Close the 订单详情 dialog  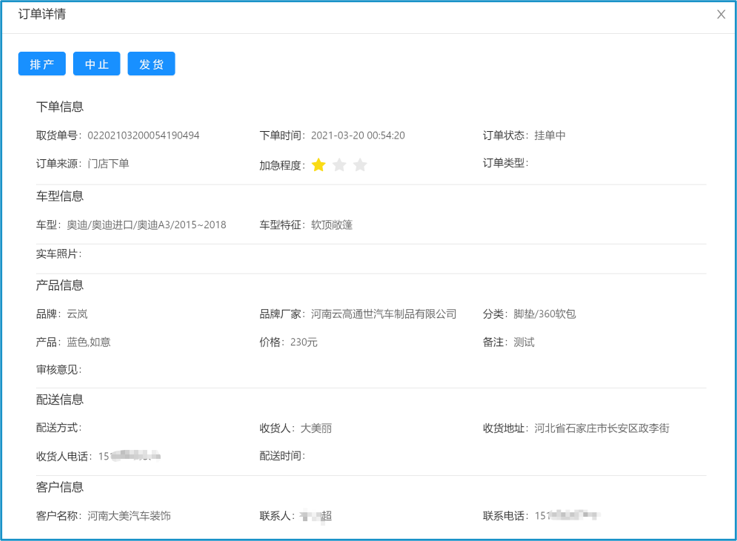coord(721,14)
